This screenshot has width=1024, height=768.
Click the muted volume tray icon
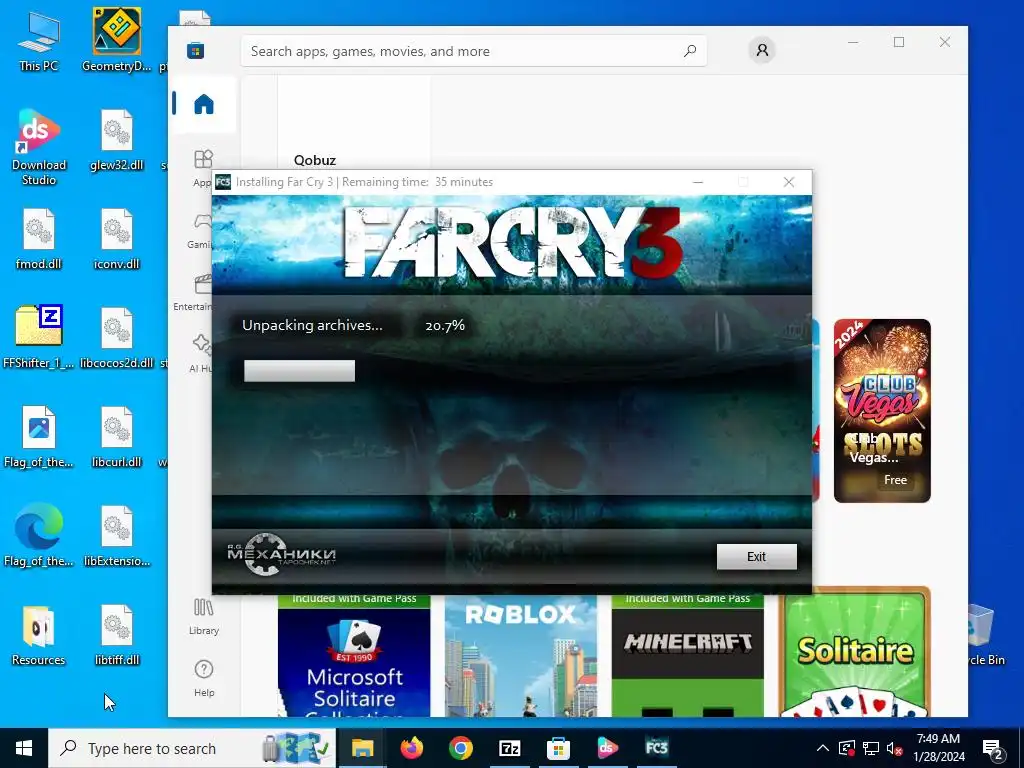coord(894,748)
